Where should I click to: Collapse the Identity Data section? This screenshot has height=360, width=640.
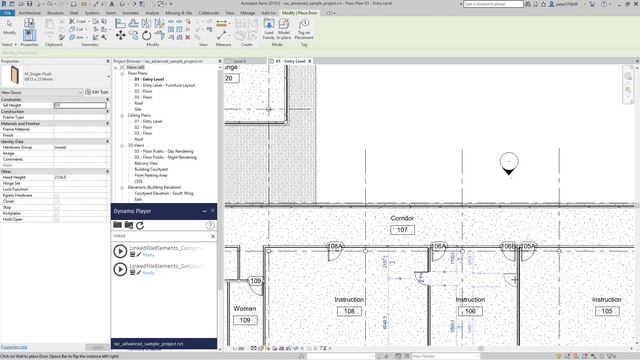click(x=108, y=141)
